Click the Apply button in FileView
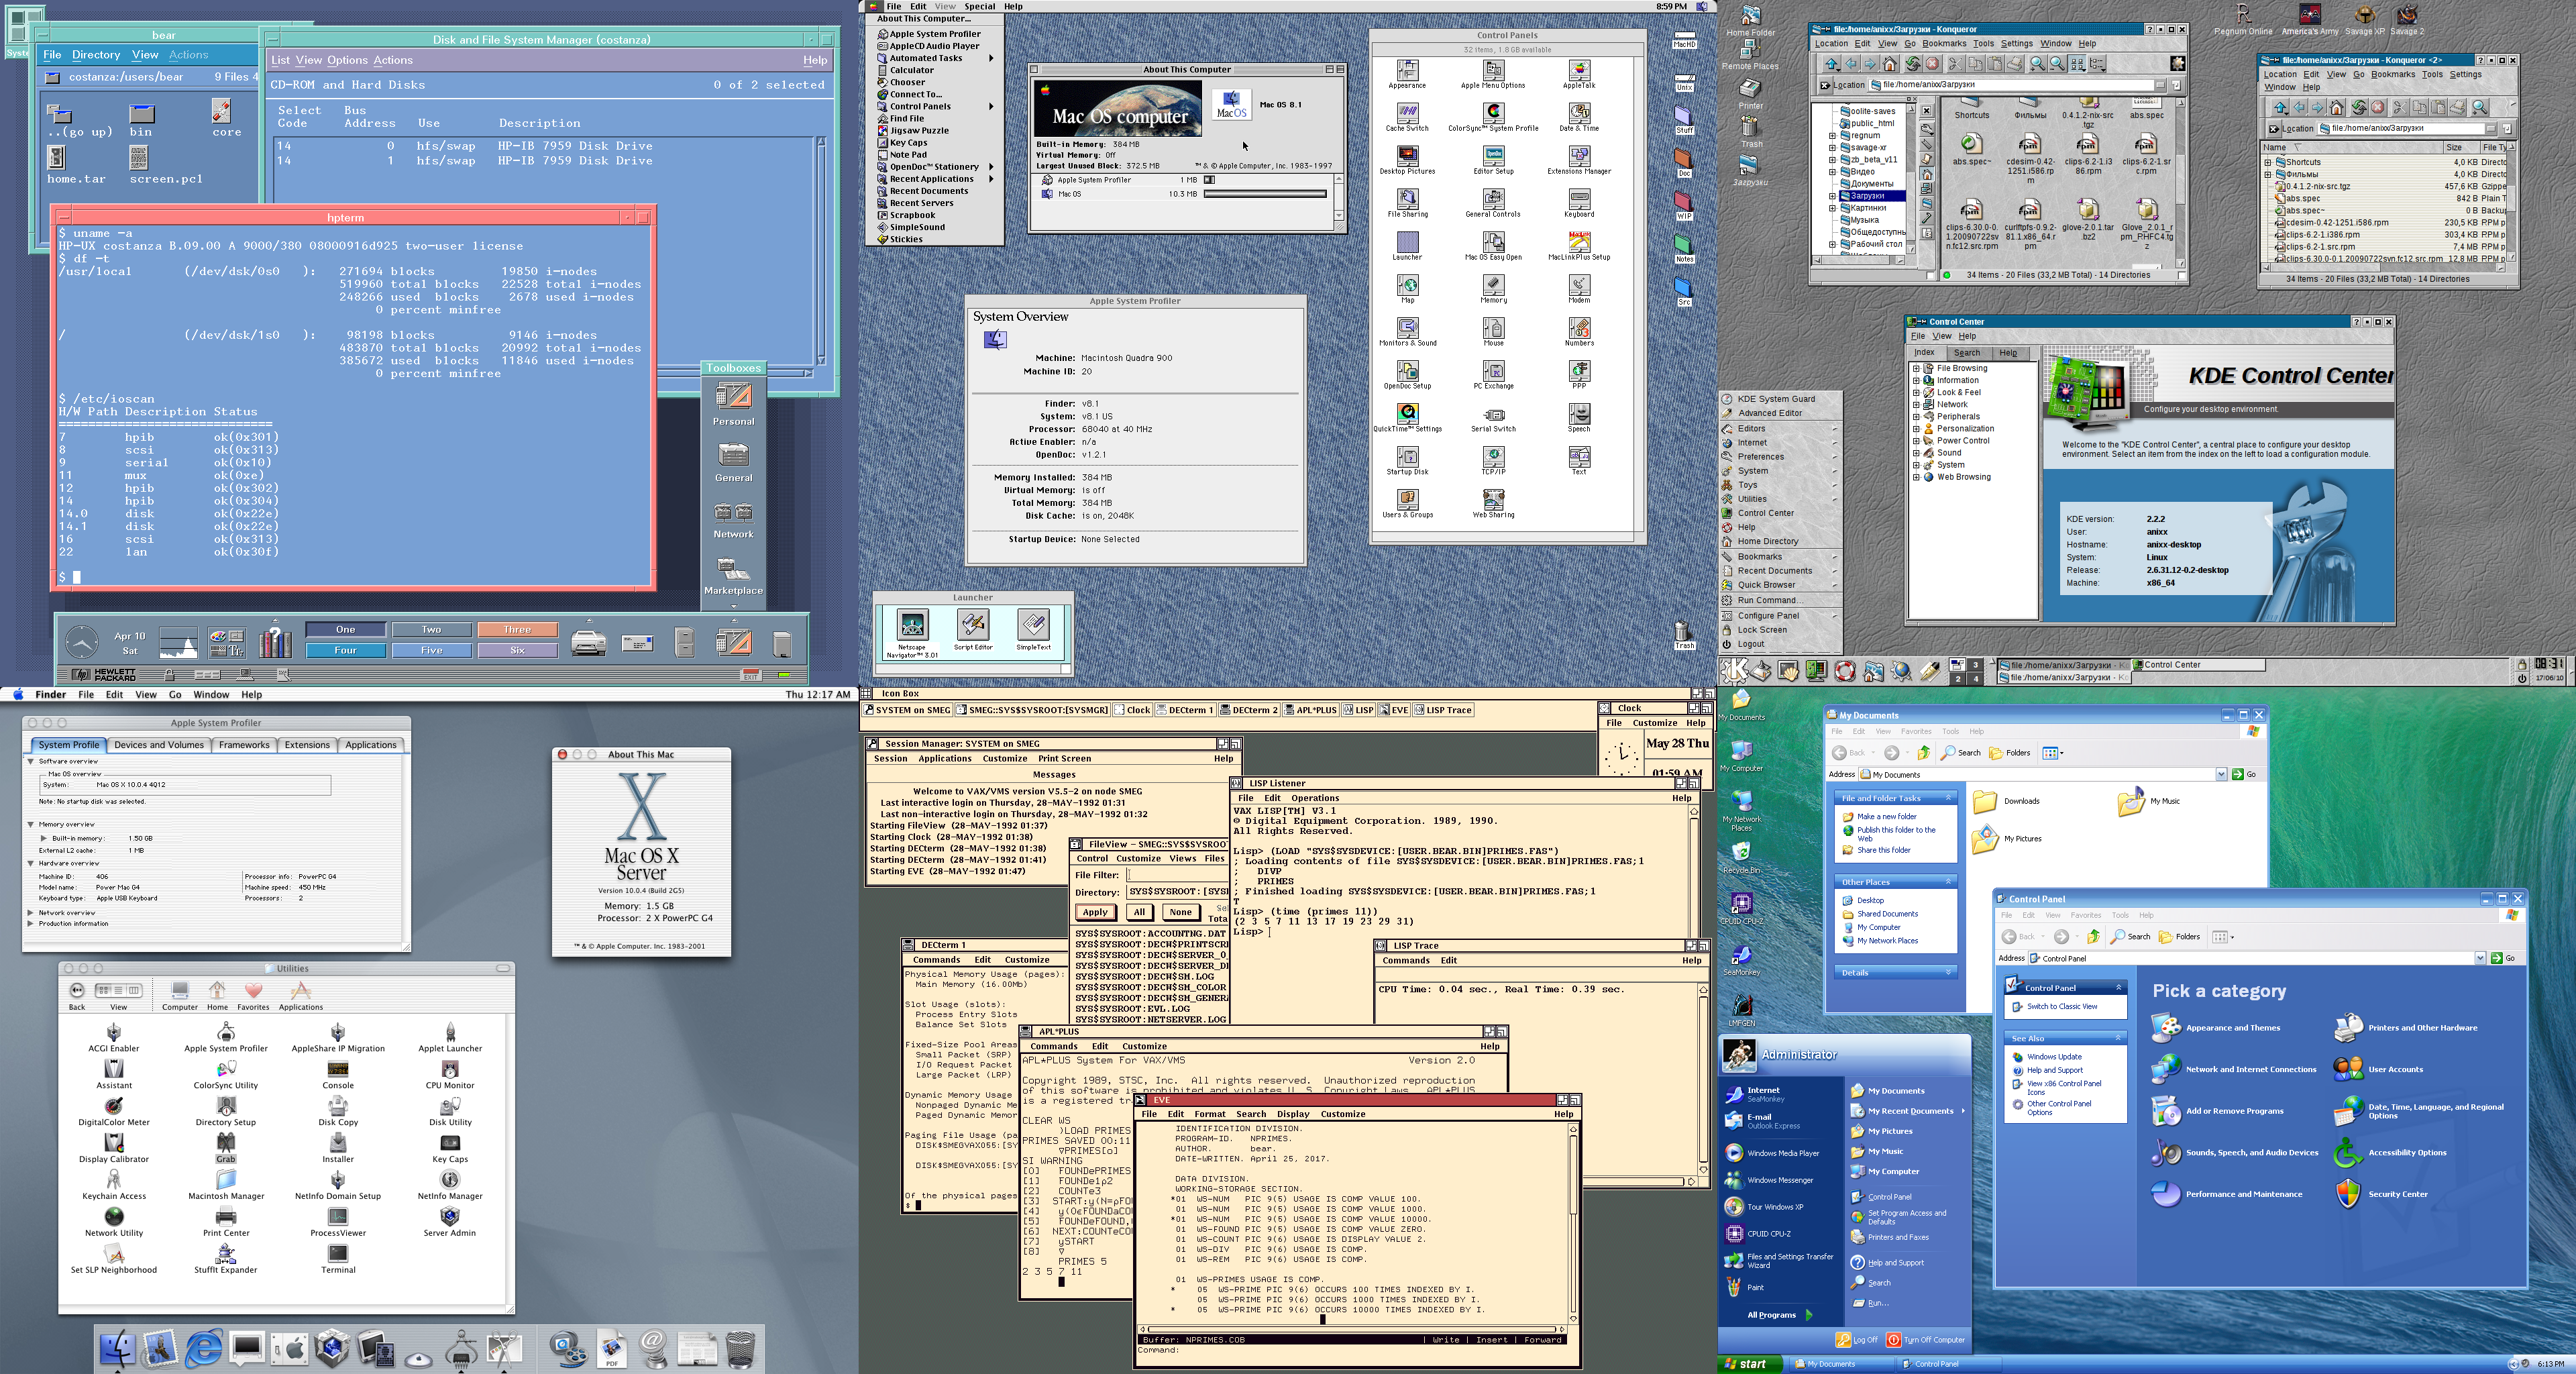 tap(1095, 912)
